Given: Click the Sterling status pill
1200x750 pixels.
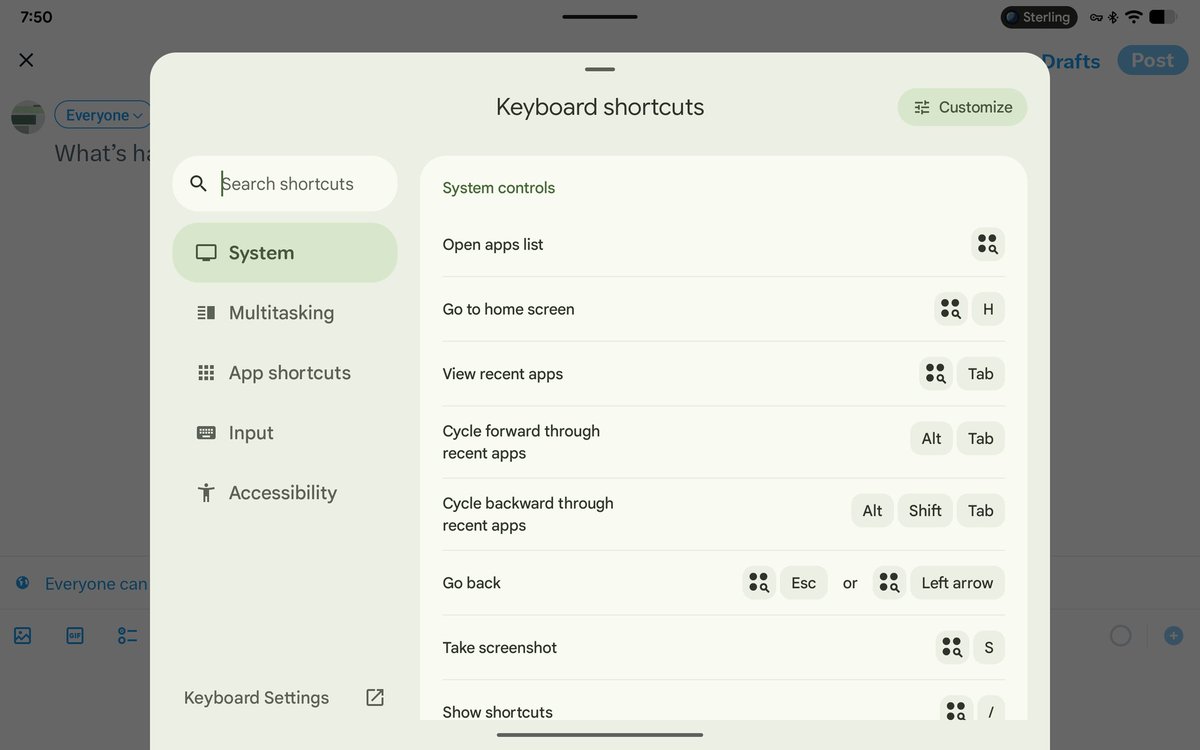Looking at the screenshot, I should click(1039, 17).
